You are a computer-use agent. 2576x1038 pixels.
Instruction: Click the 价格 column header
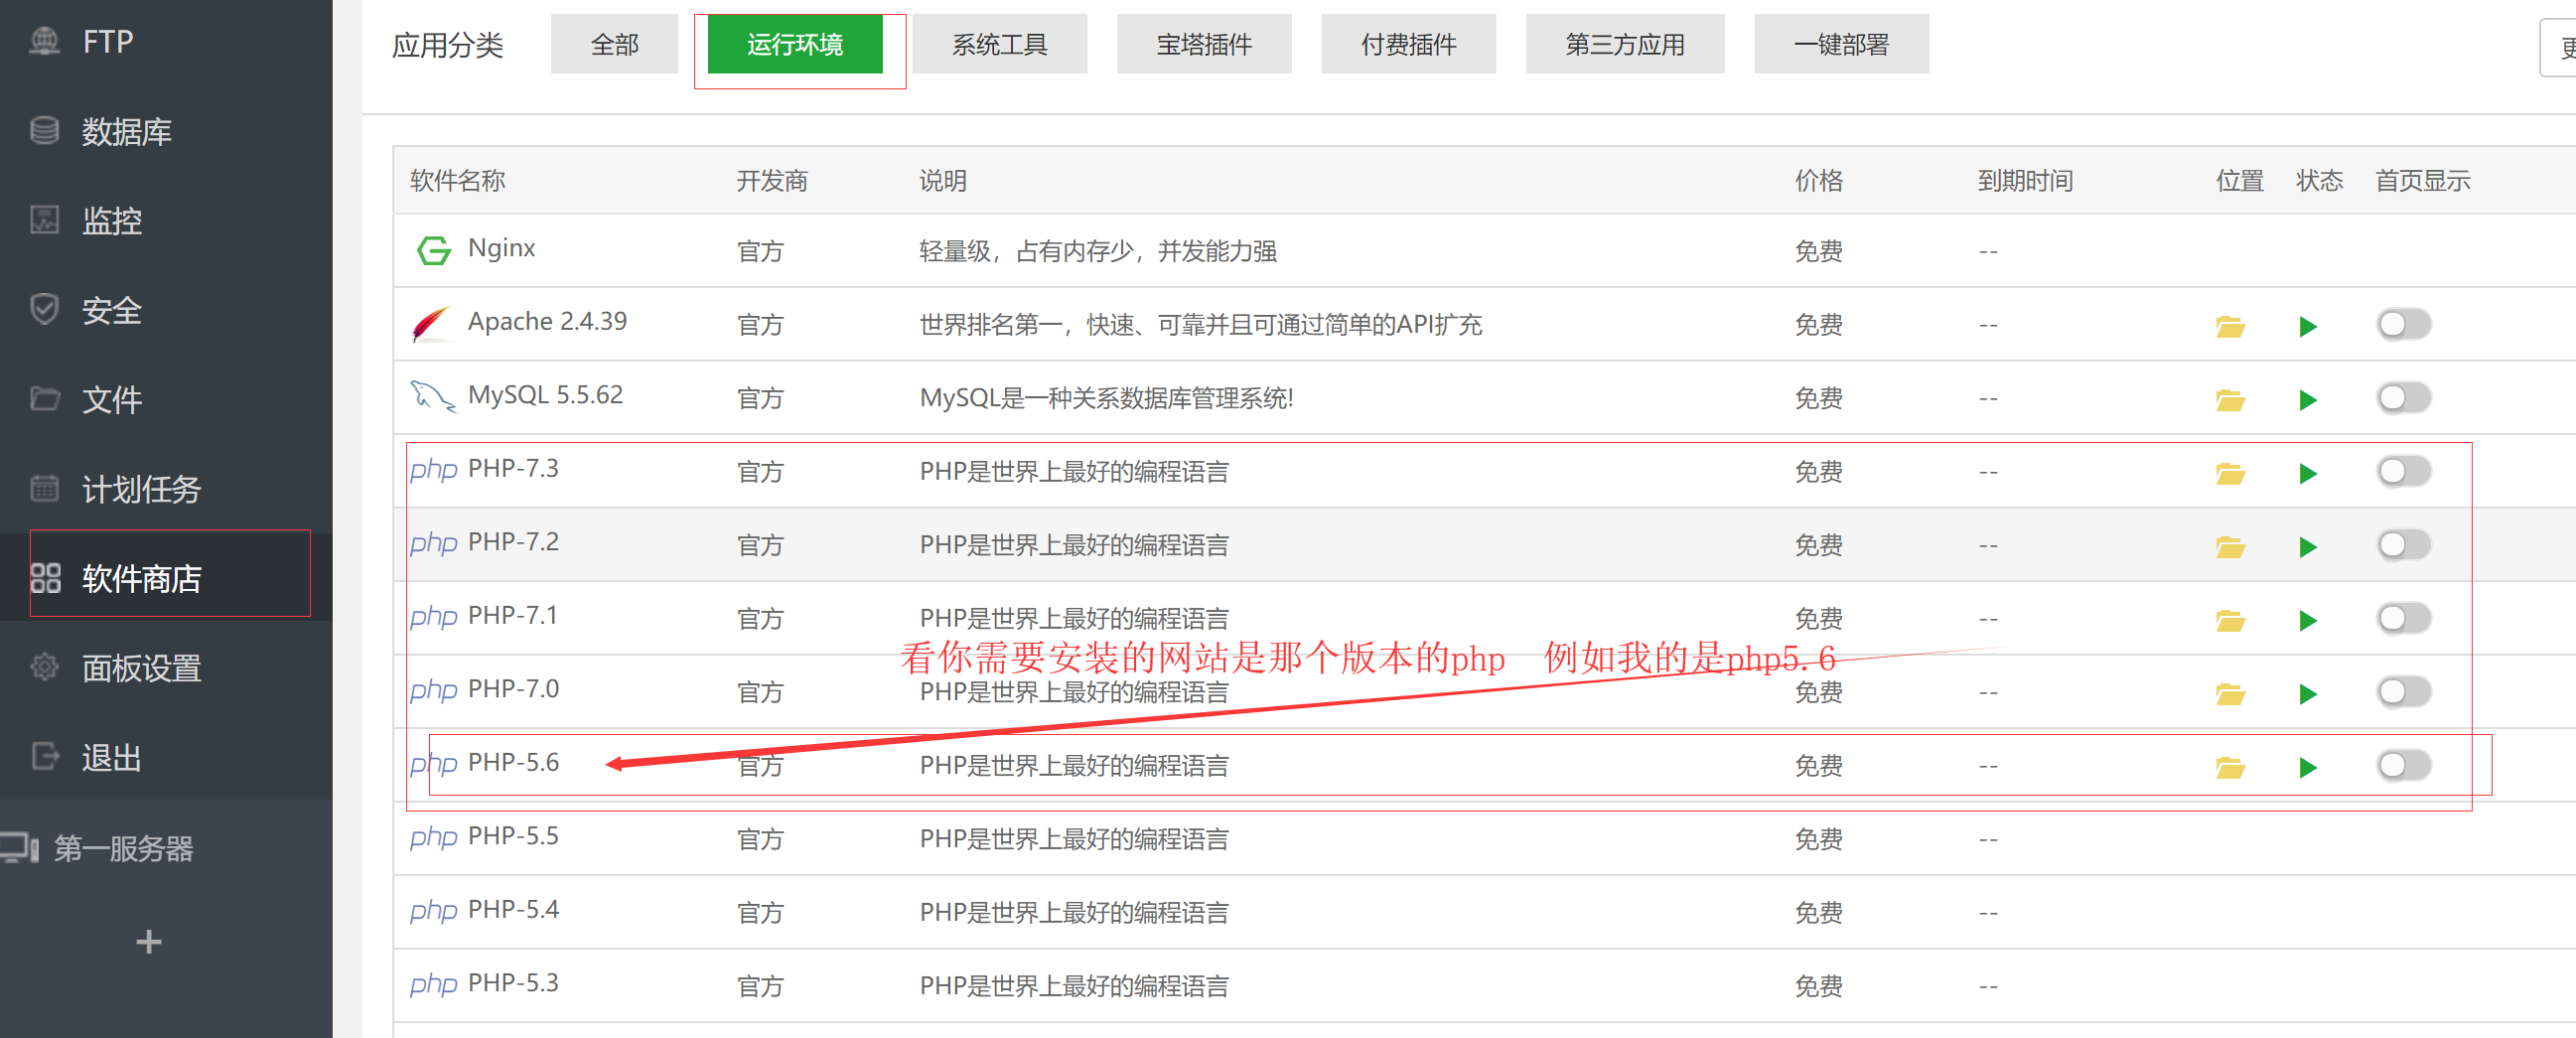pos(1818,181)
